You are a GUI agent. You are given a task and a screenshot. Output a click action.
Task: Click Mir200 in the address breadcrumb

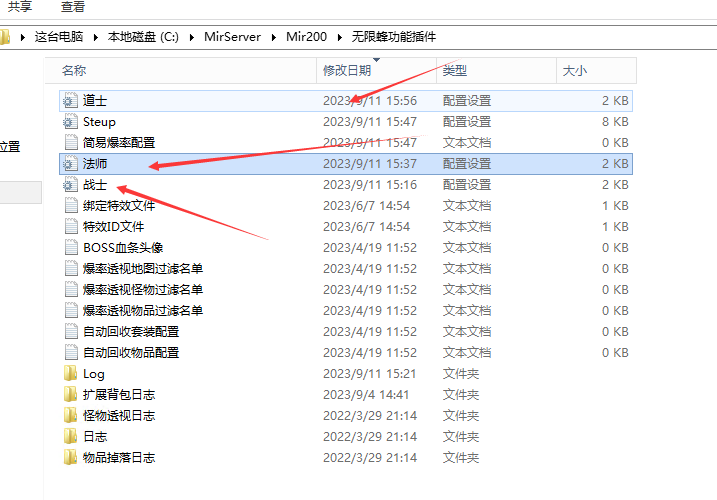pyautogui.click(x=305, y=37)
